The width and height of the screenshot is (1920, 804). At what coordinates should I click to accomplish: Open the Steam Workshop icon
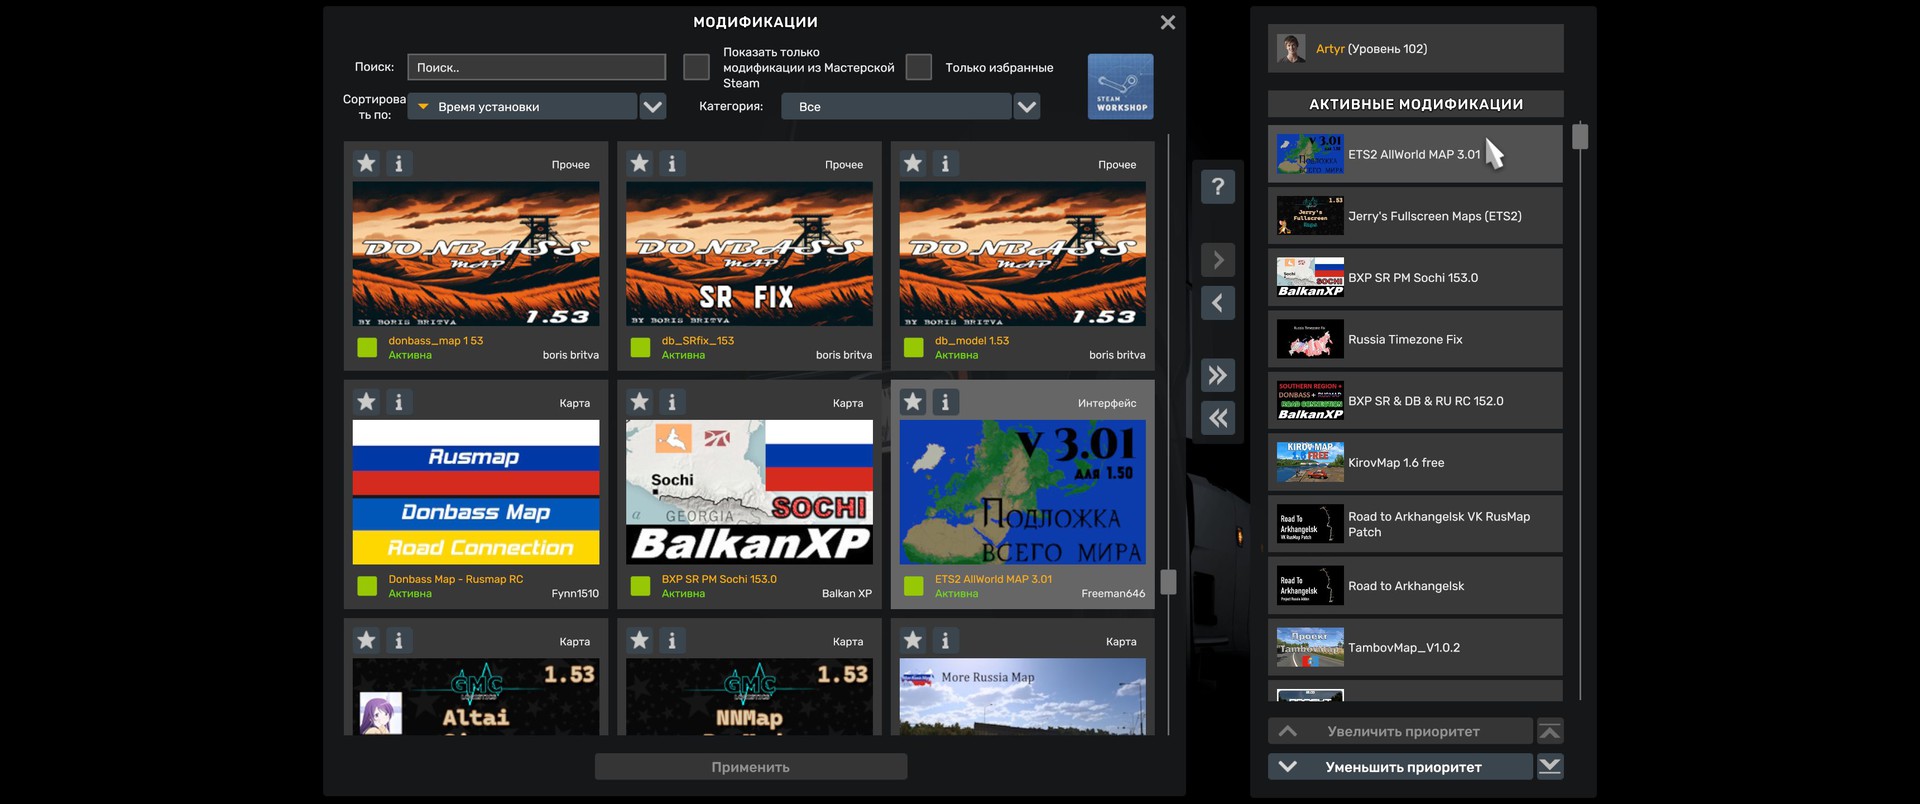(1120, 87)
